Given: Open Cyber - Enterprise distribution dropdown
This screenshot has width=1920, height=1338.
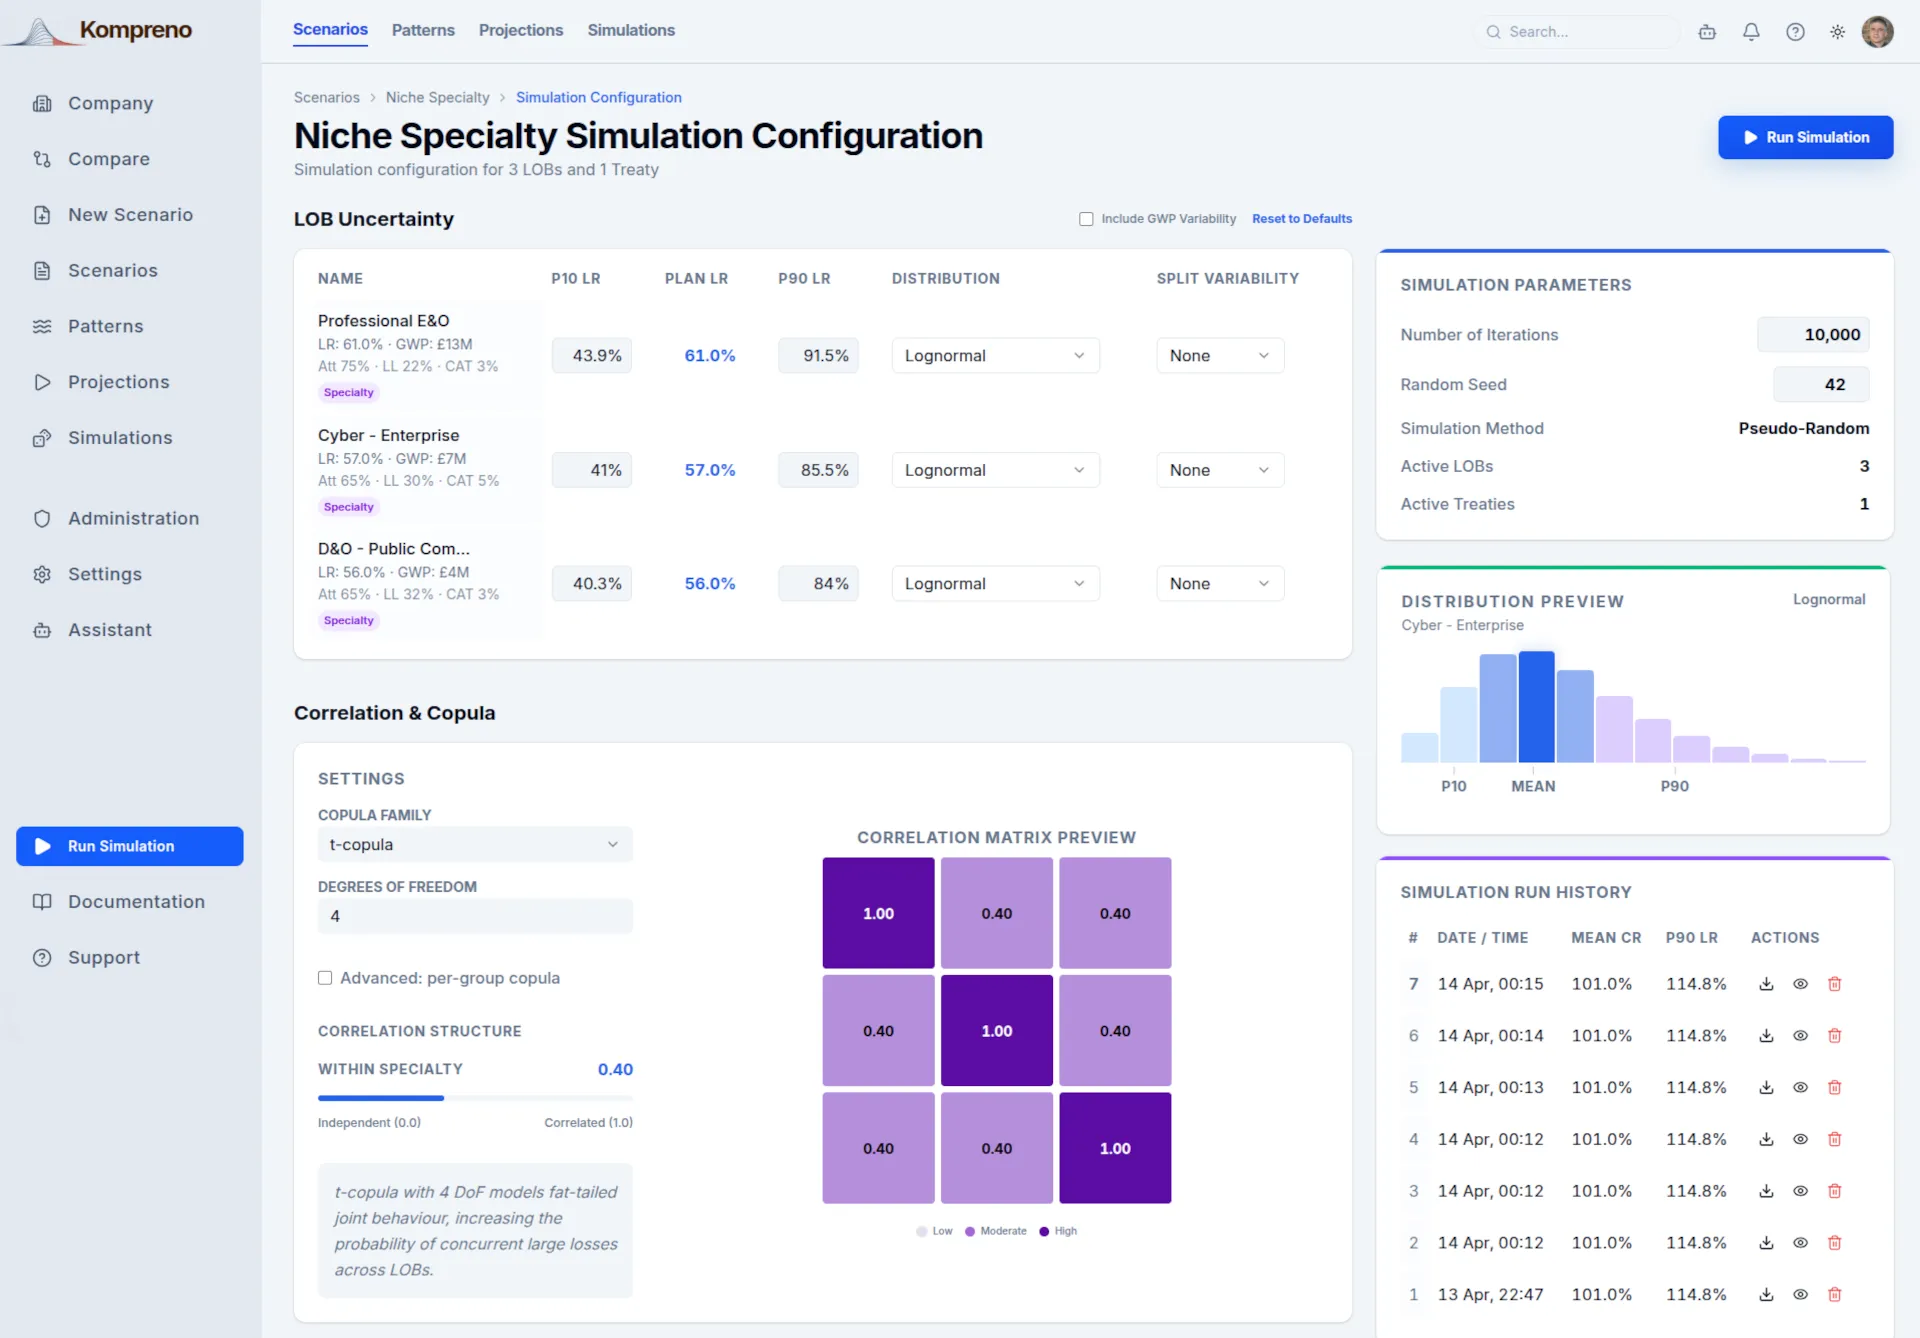Looking at the screenshot, I should coord(995,470).
